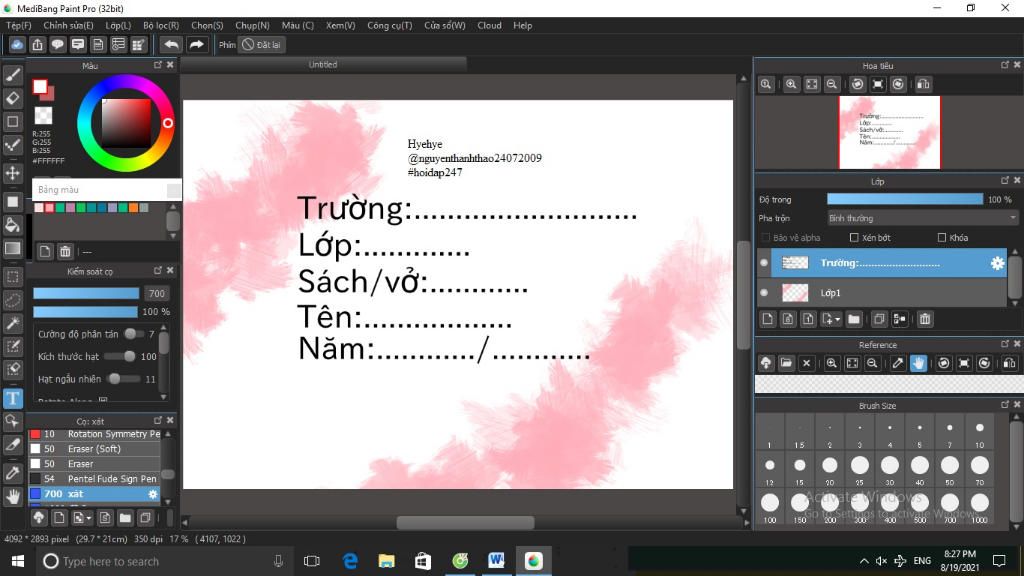Select the Brush tool in left toolbar

(x=12, y=75)
